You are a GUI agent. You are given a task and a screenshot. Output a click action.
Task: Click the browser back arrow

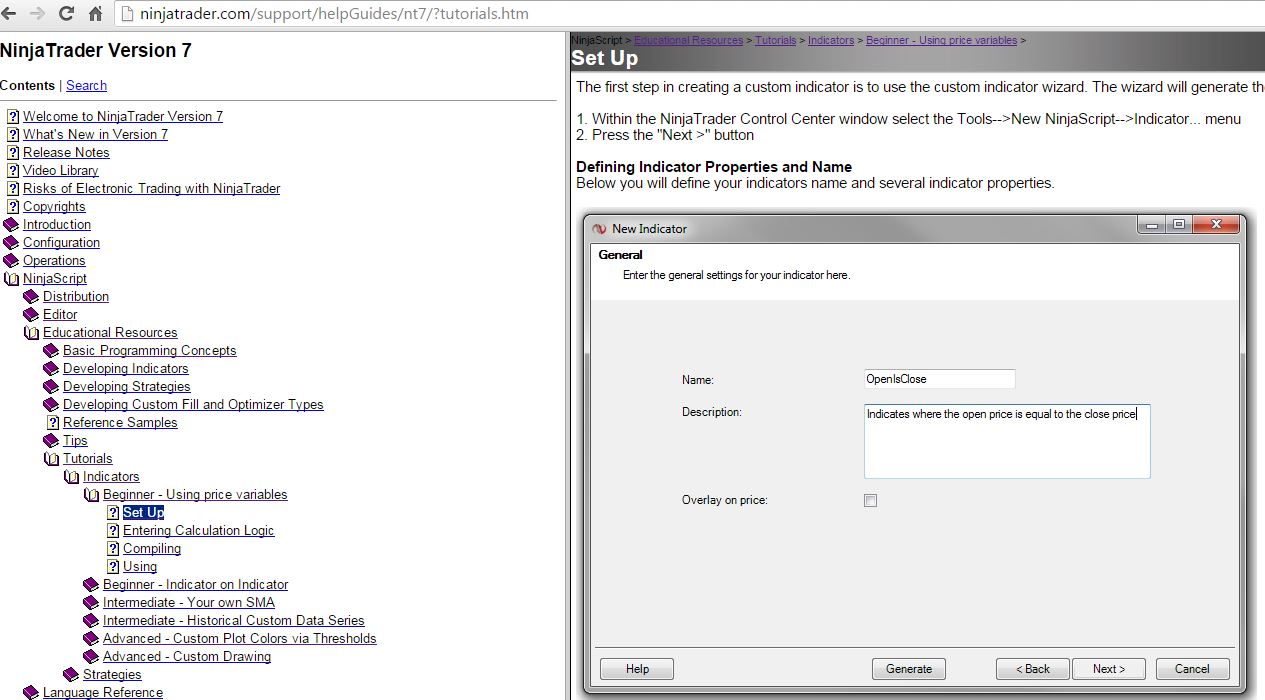[11, 14]
